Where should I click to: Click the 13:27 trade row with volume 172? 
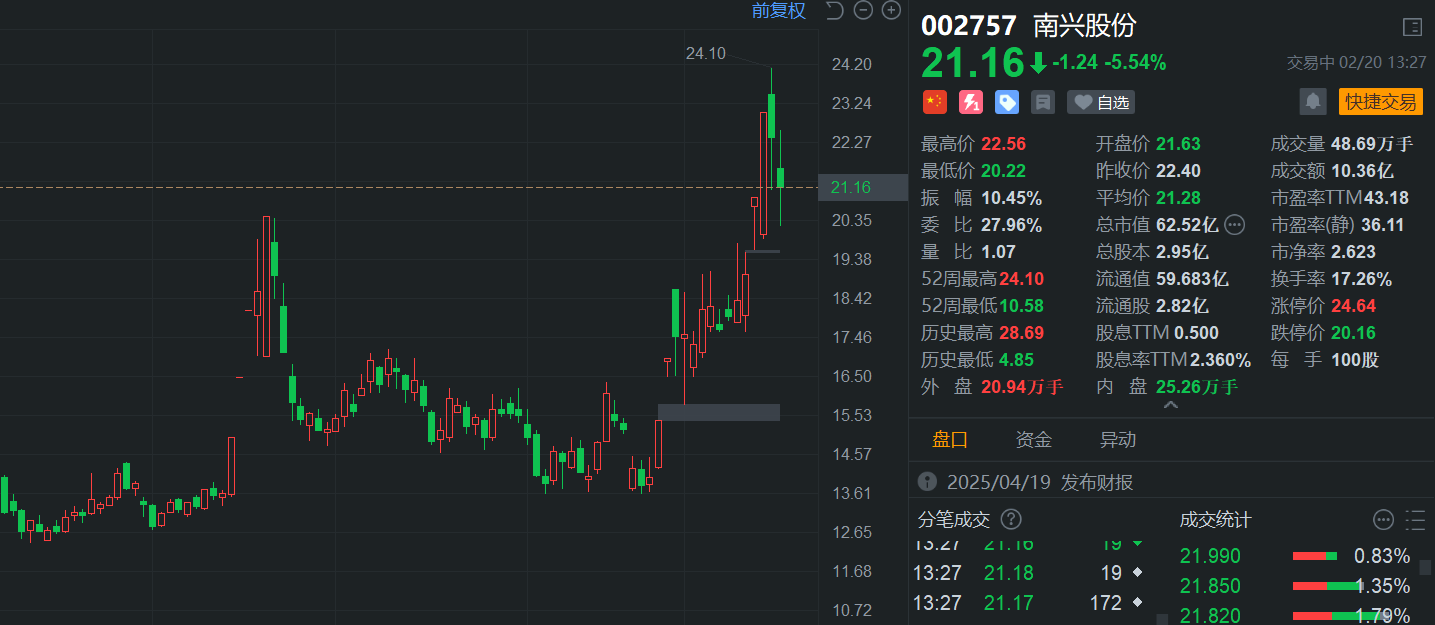[1031, 603]
